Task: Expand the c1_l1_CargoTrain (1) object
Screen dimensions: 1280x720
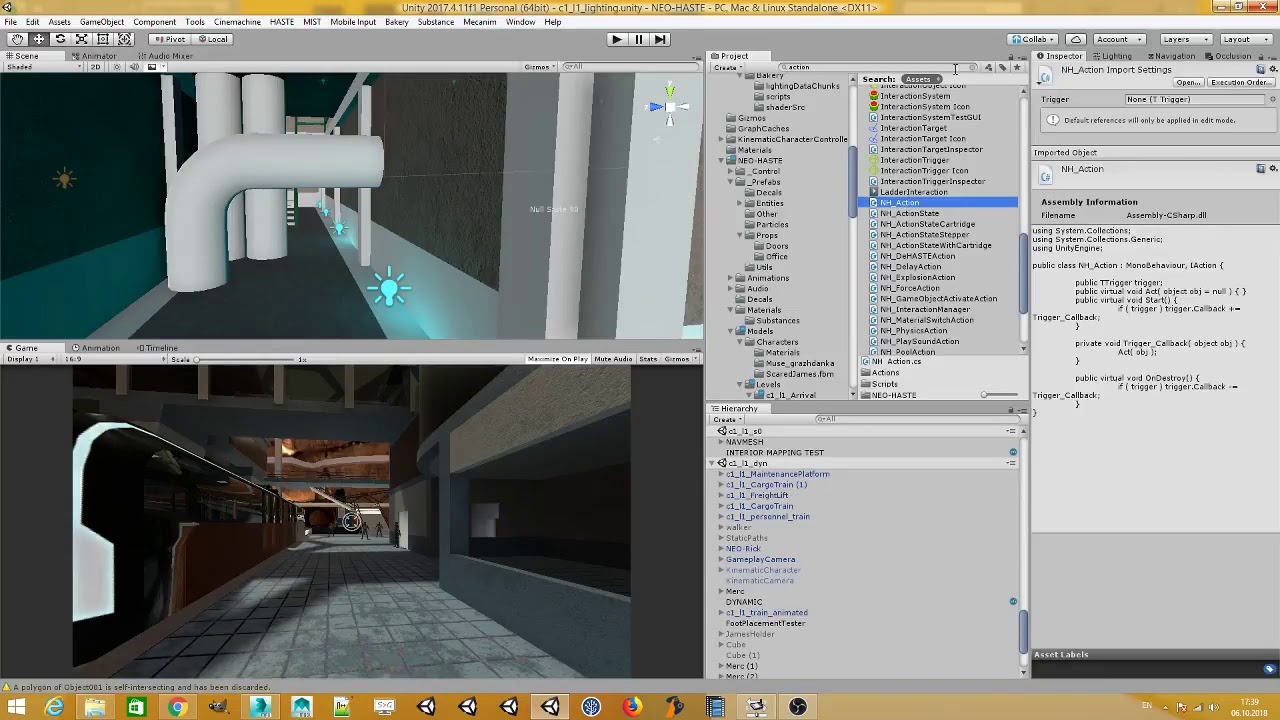Action: click(x=721, y=485)
